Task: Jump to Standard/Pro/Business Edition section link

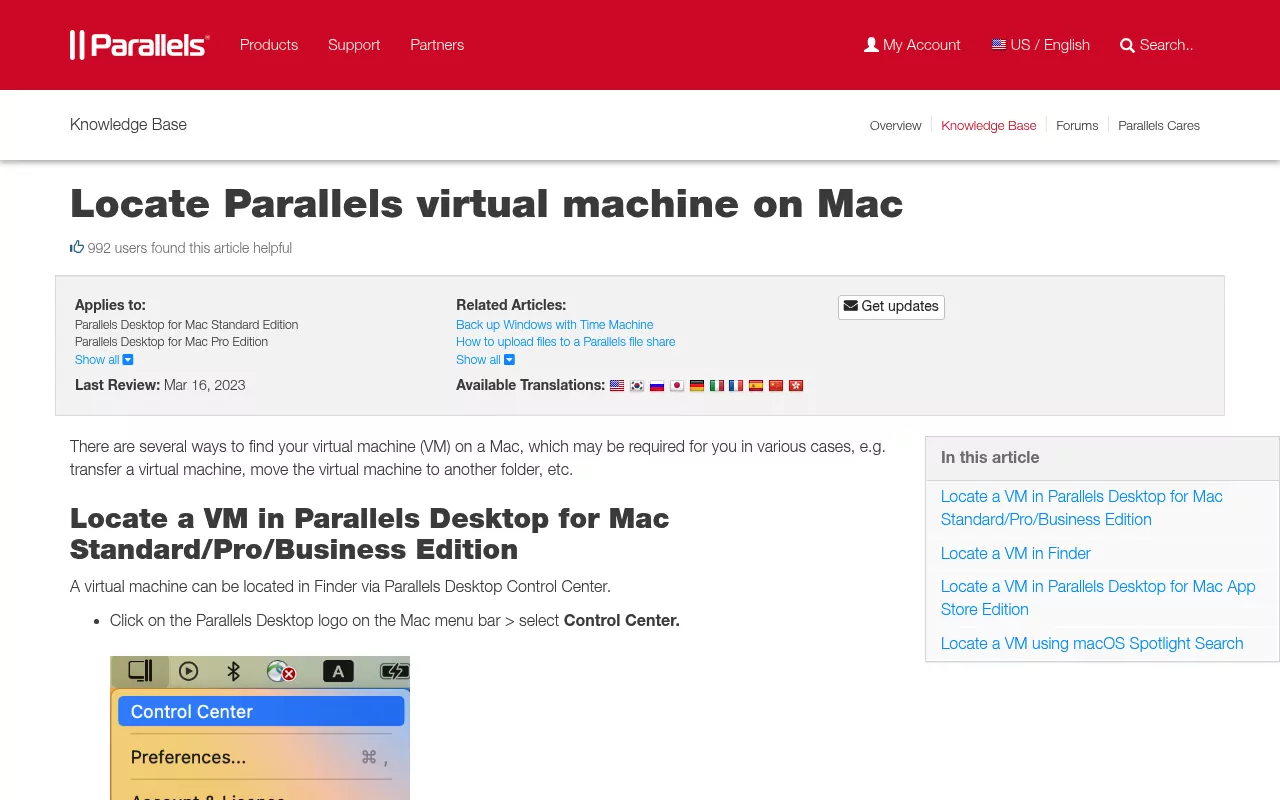Action: (1081, 508)
